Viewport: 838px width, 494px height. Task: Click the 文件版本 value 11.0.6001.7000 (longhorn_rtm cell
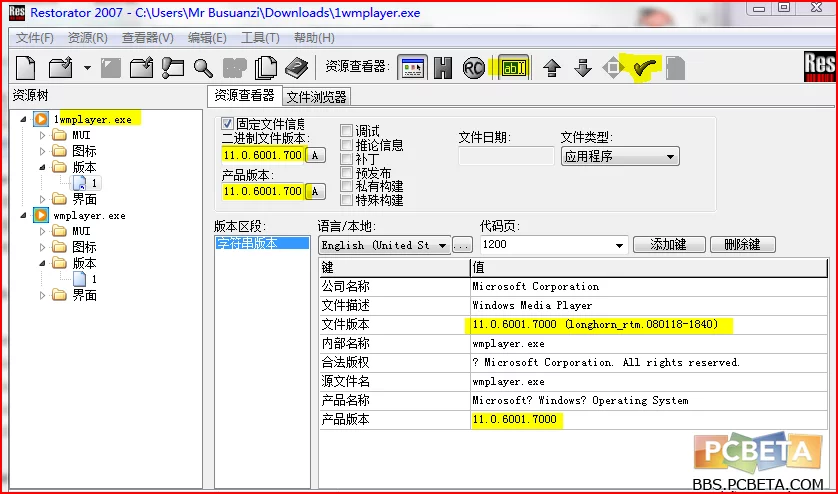tap(649, 325)
